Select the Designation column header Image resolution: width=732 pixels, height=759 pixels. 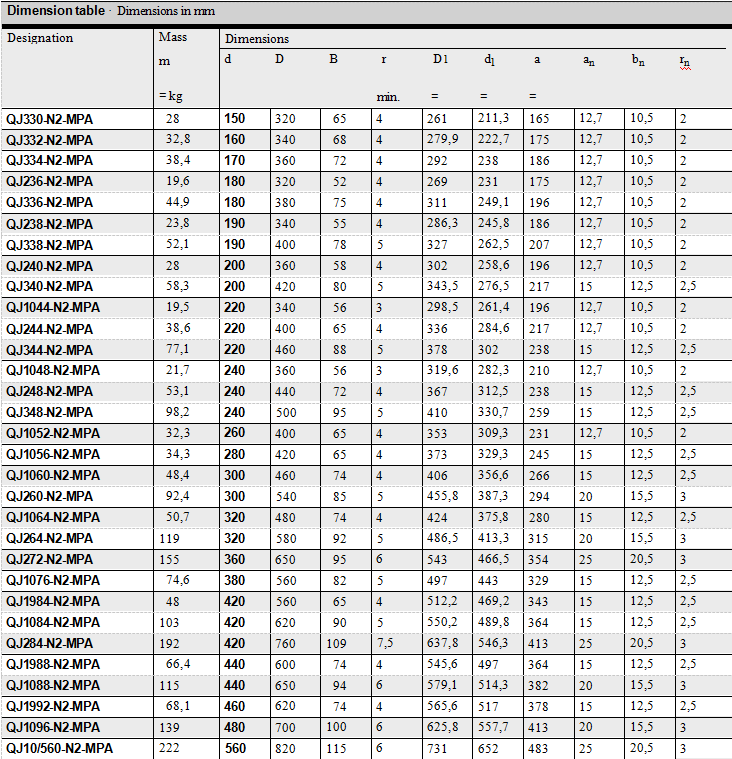(x=40, y=38)
